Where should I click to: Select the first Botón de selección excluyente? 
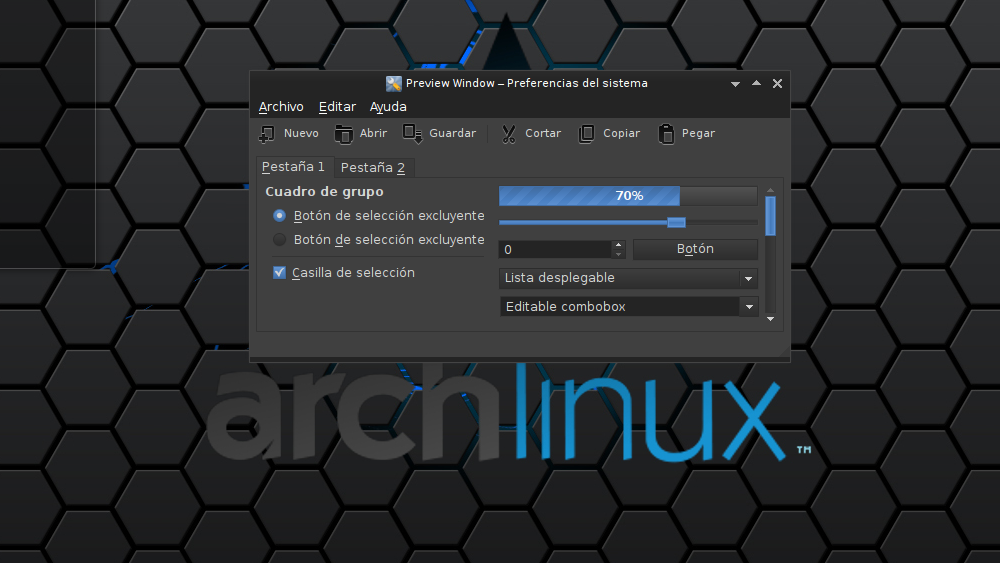279,216
